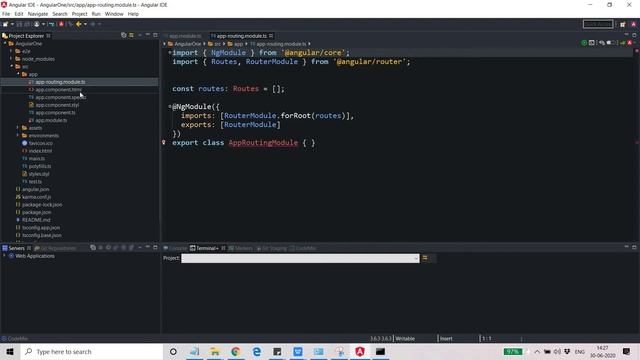Toggle Link with Editor in Project Explorer
Screen dimensions: 640x360
click(x=131, y=36)
